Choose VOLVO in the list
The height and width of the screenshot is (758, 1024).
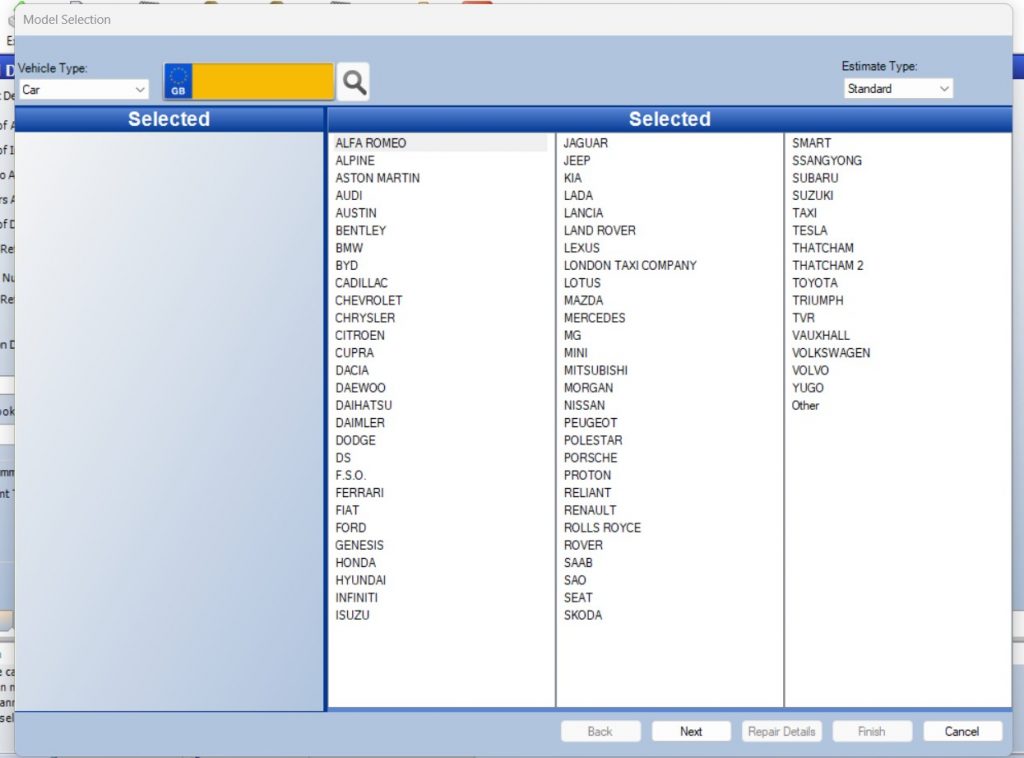coord(810,370)
